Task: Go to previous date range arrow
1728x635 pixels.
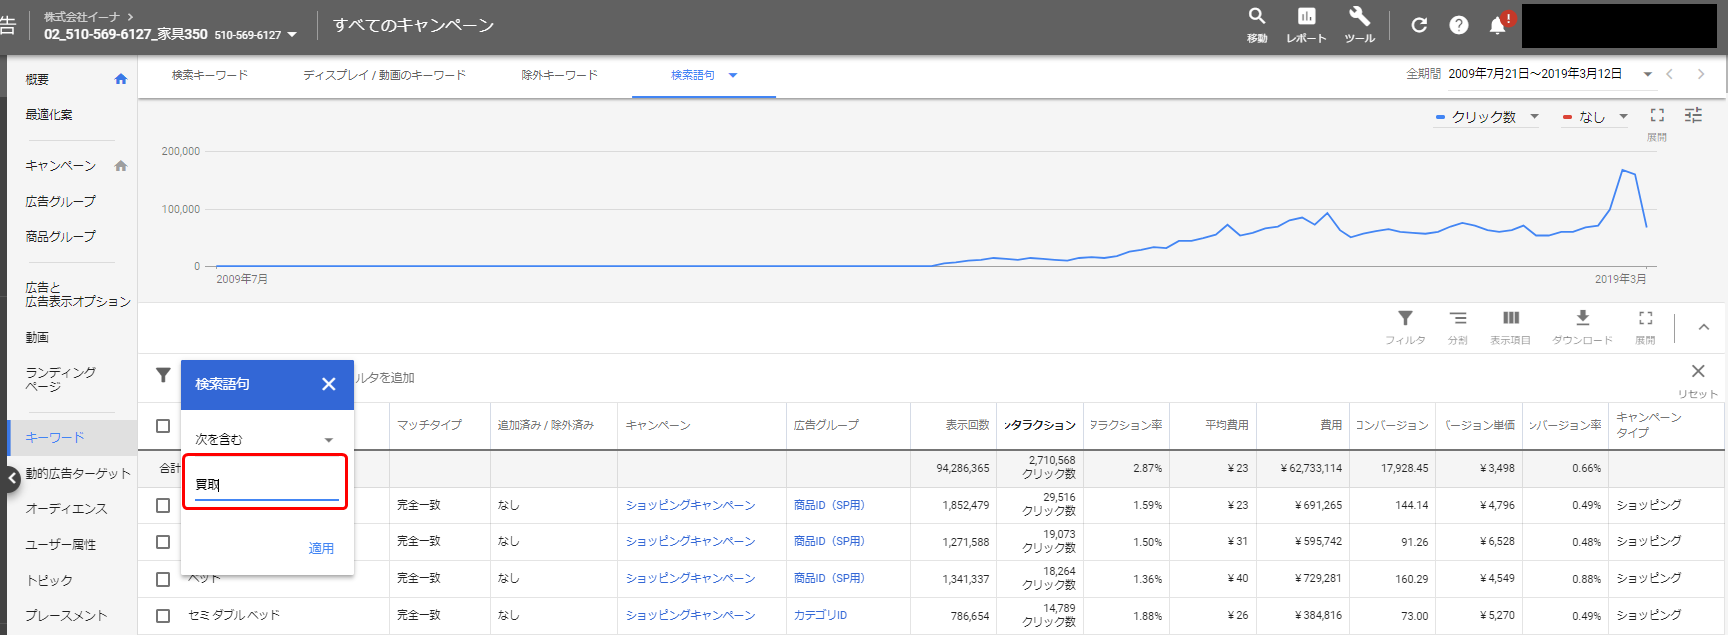Action: pyautogui.click(x=1669, y=74)
